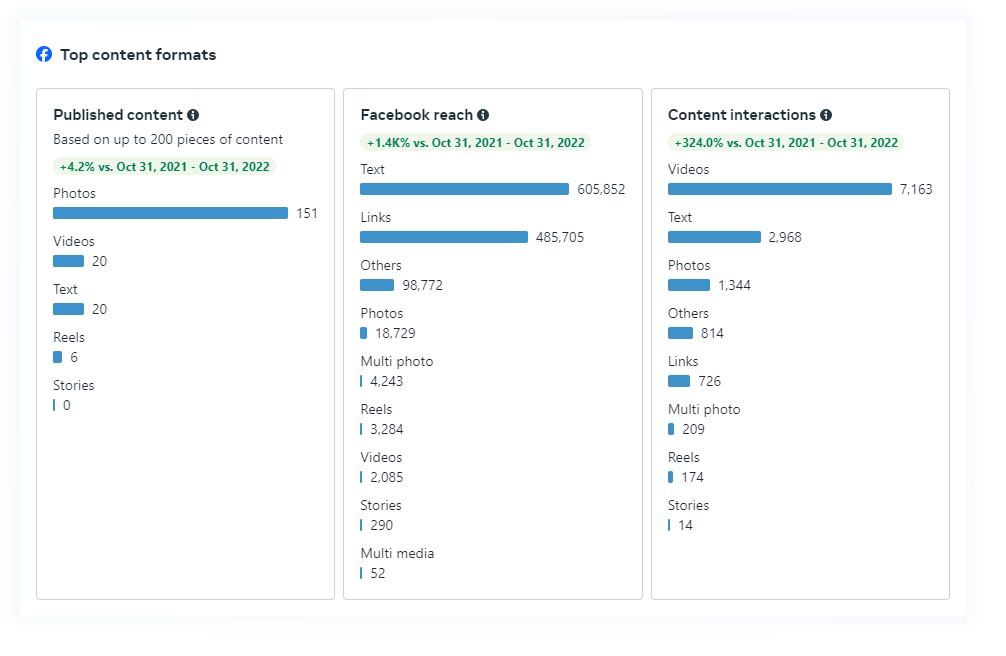Image resolution: width=1006 pixels, height=656 pixels.
Task: Click the Links reach bar showing 485,705
Action: click(x=443, y=237)
